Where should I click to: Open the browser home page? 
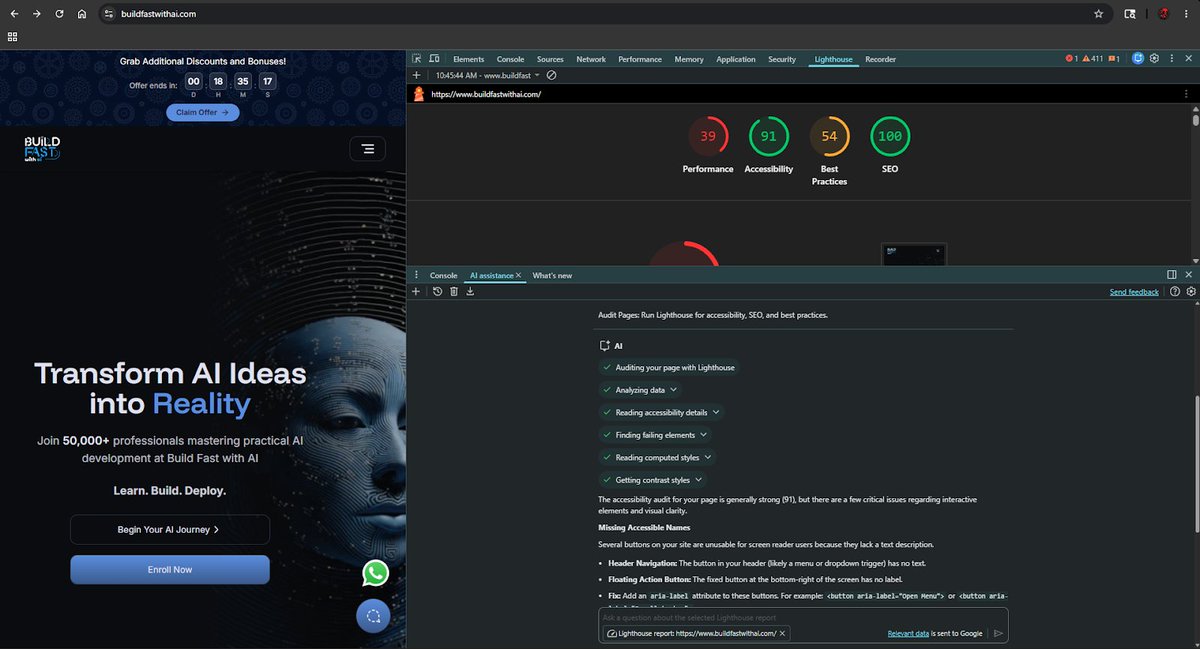pos(82,14)
